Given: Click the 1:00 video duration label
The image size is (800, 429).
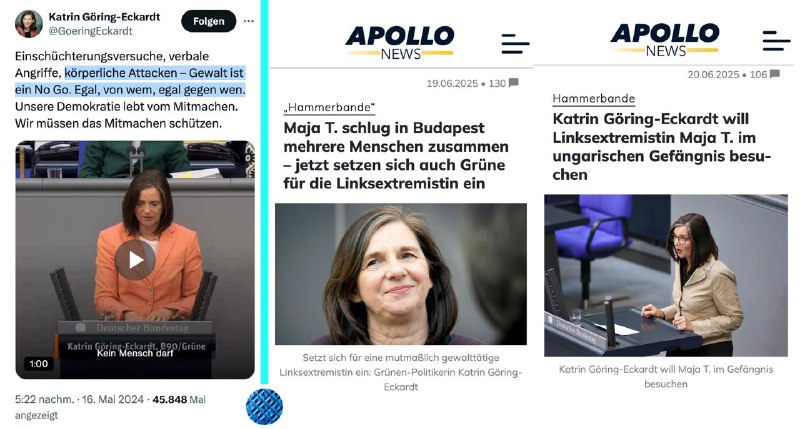Looking at the screenshot, I should point(38,364).
